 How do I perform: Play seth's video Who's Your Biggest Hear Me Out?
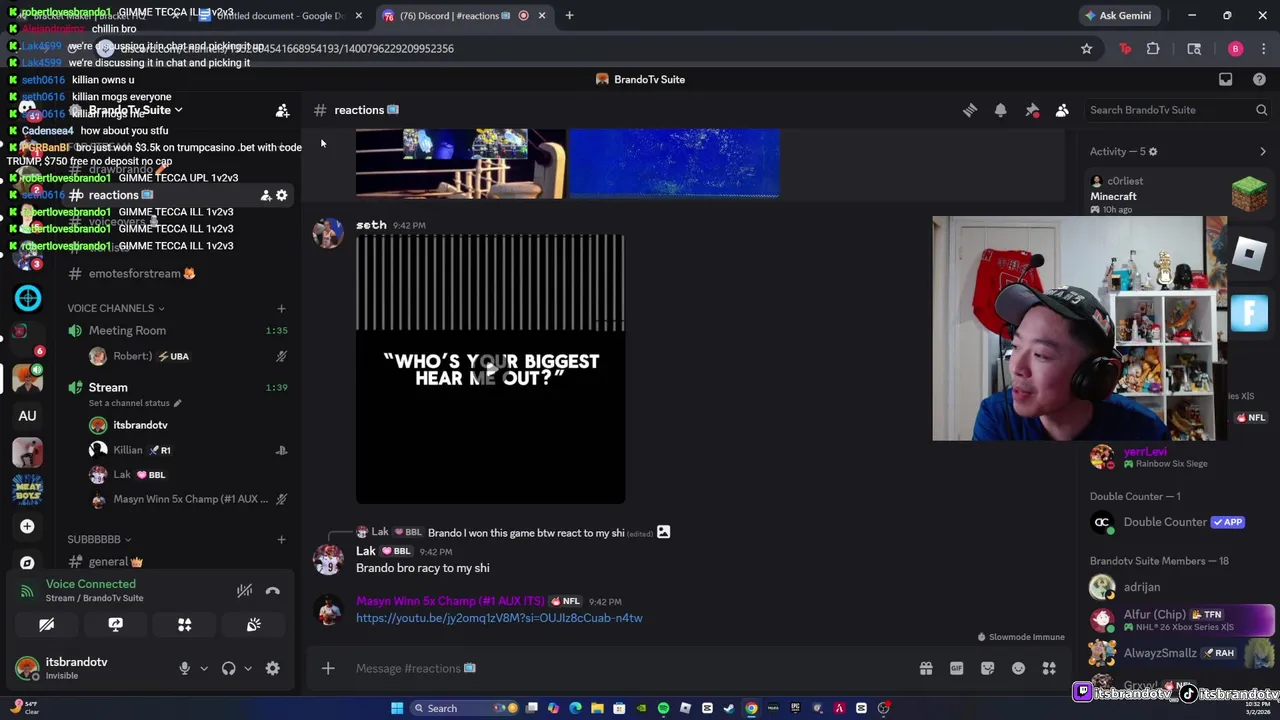point(490,369)
